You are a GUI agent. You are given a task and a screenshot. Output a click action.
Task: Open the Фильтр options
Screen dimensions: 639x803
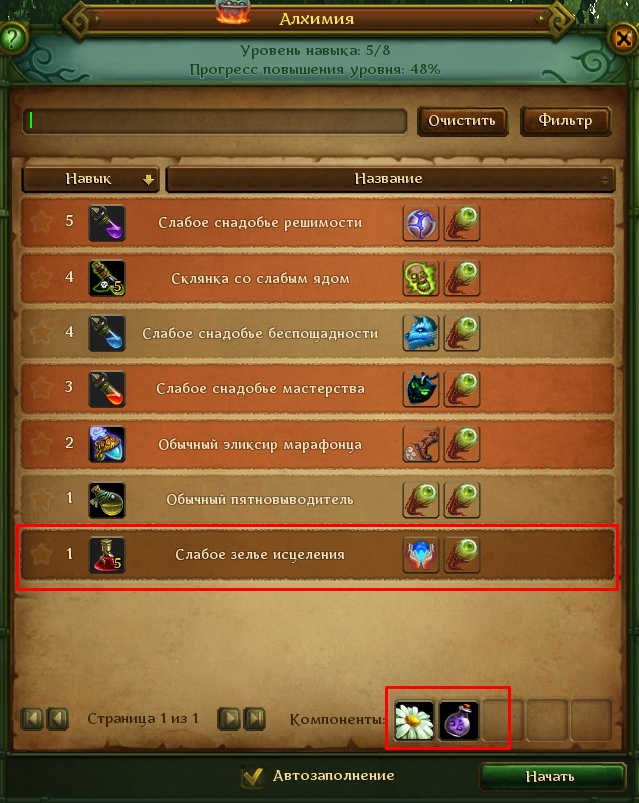point(565,121)
